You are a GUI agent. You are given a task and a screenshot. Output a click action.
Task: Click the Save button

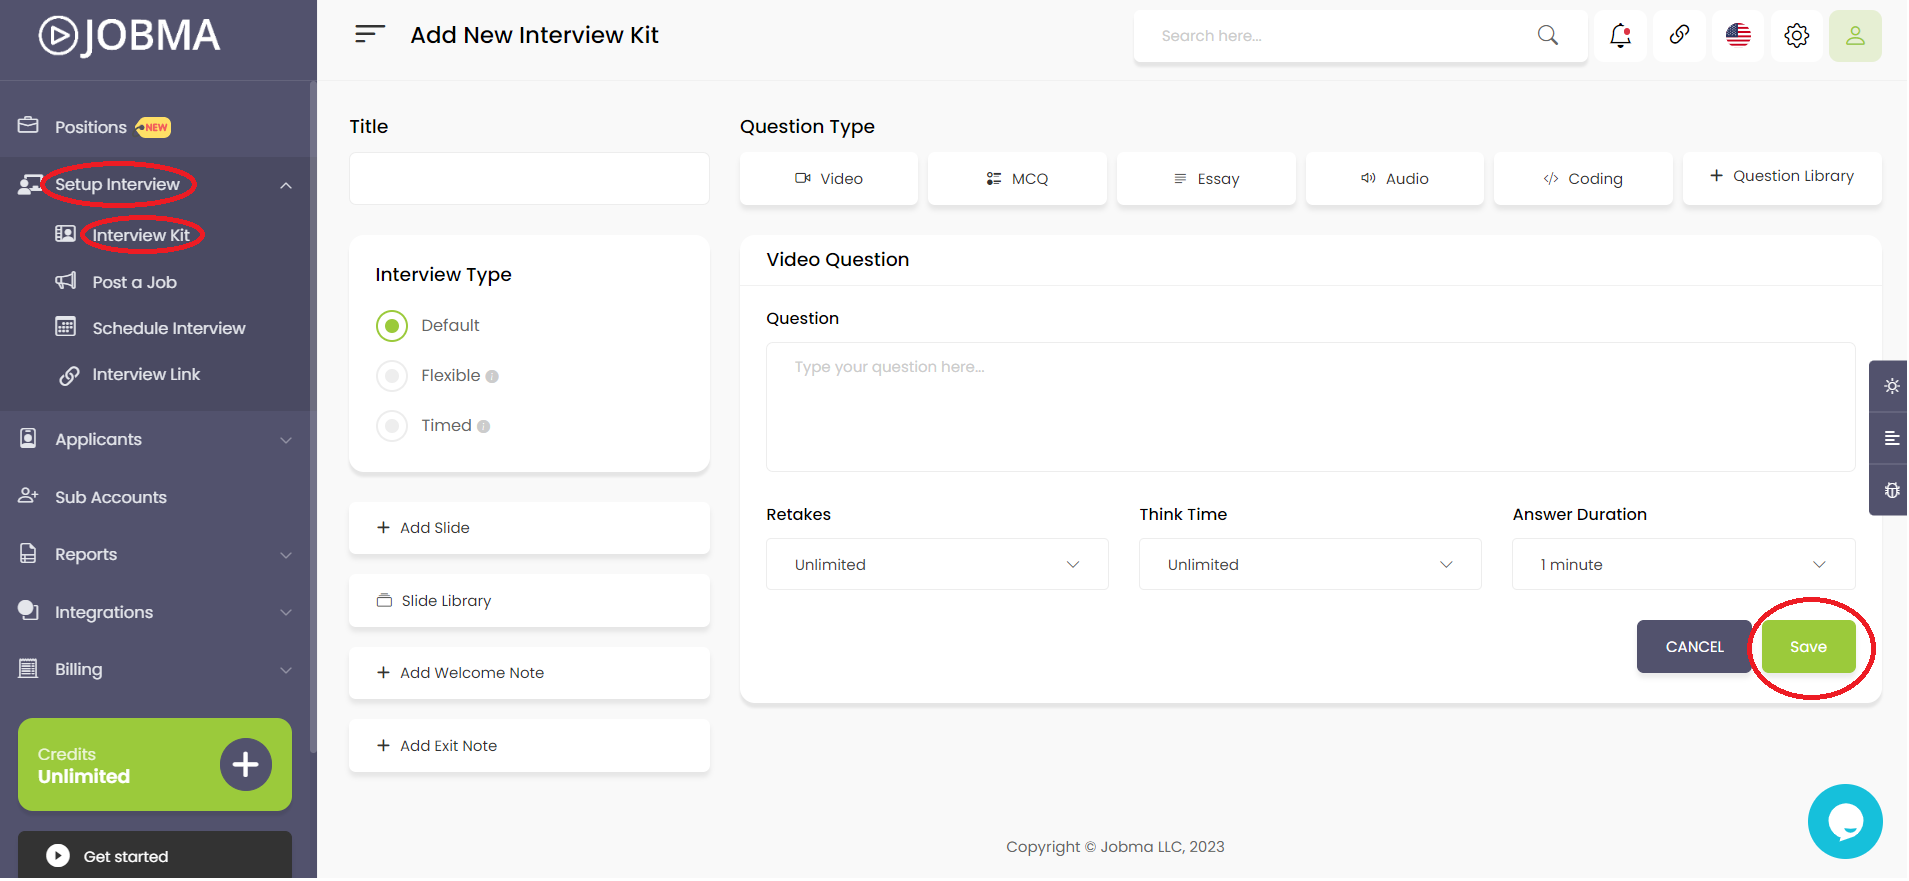click(1808, 647)
